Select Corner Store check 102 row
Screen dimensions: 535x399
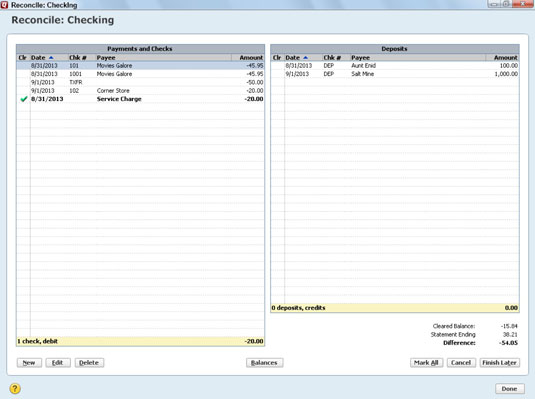point(140,91)
